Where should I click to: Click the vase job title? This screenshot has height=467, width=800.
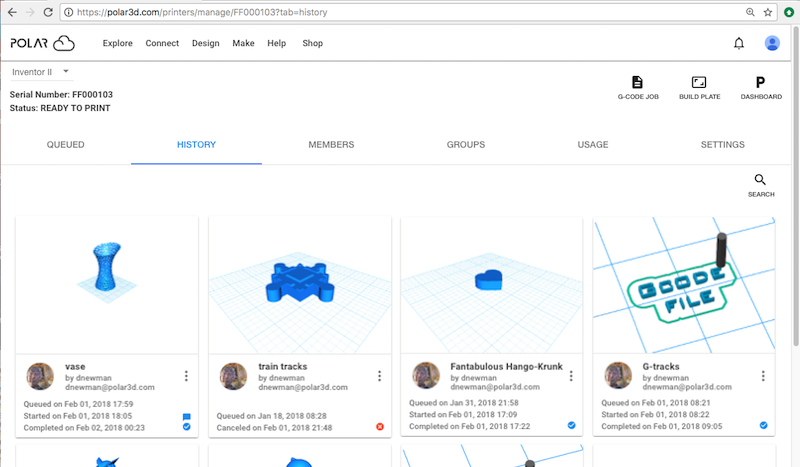[75, 366]
